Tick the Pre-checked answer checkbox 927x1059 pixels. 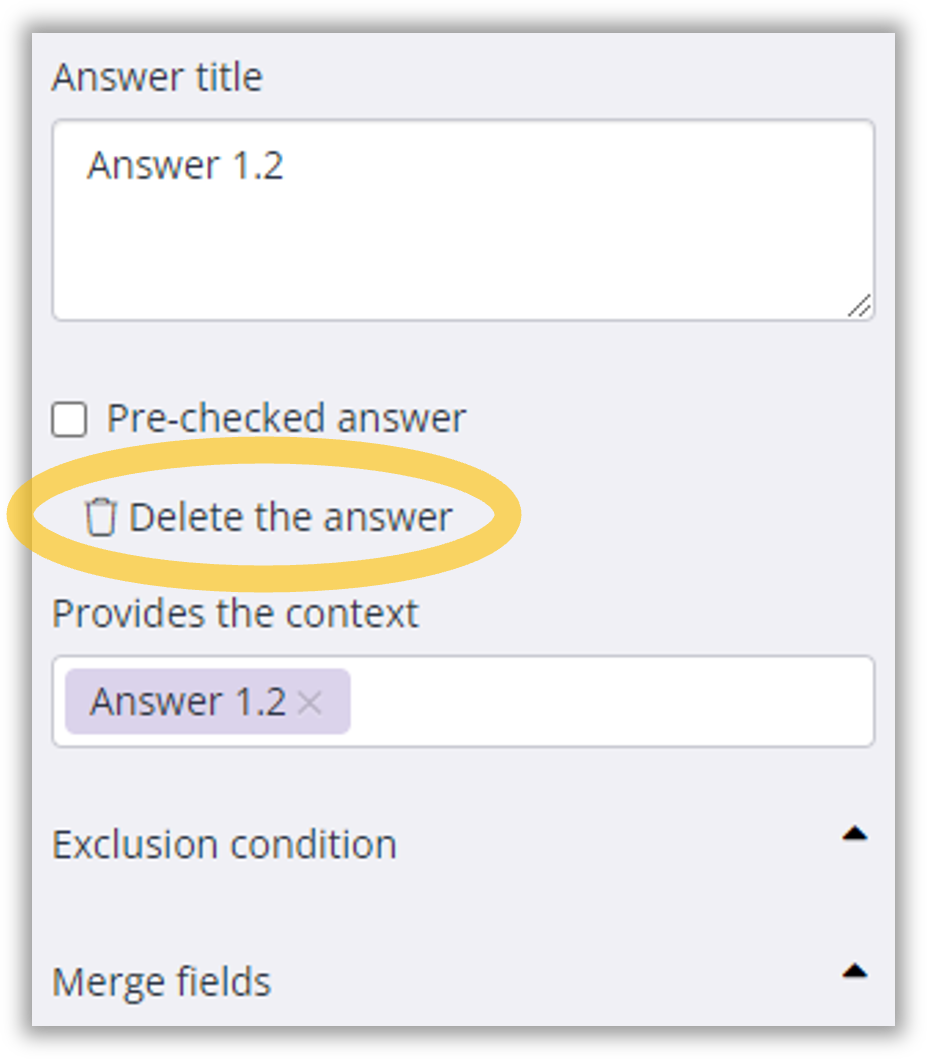pyautogui.click(x=69, y=420)
